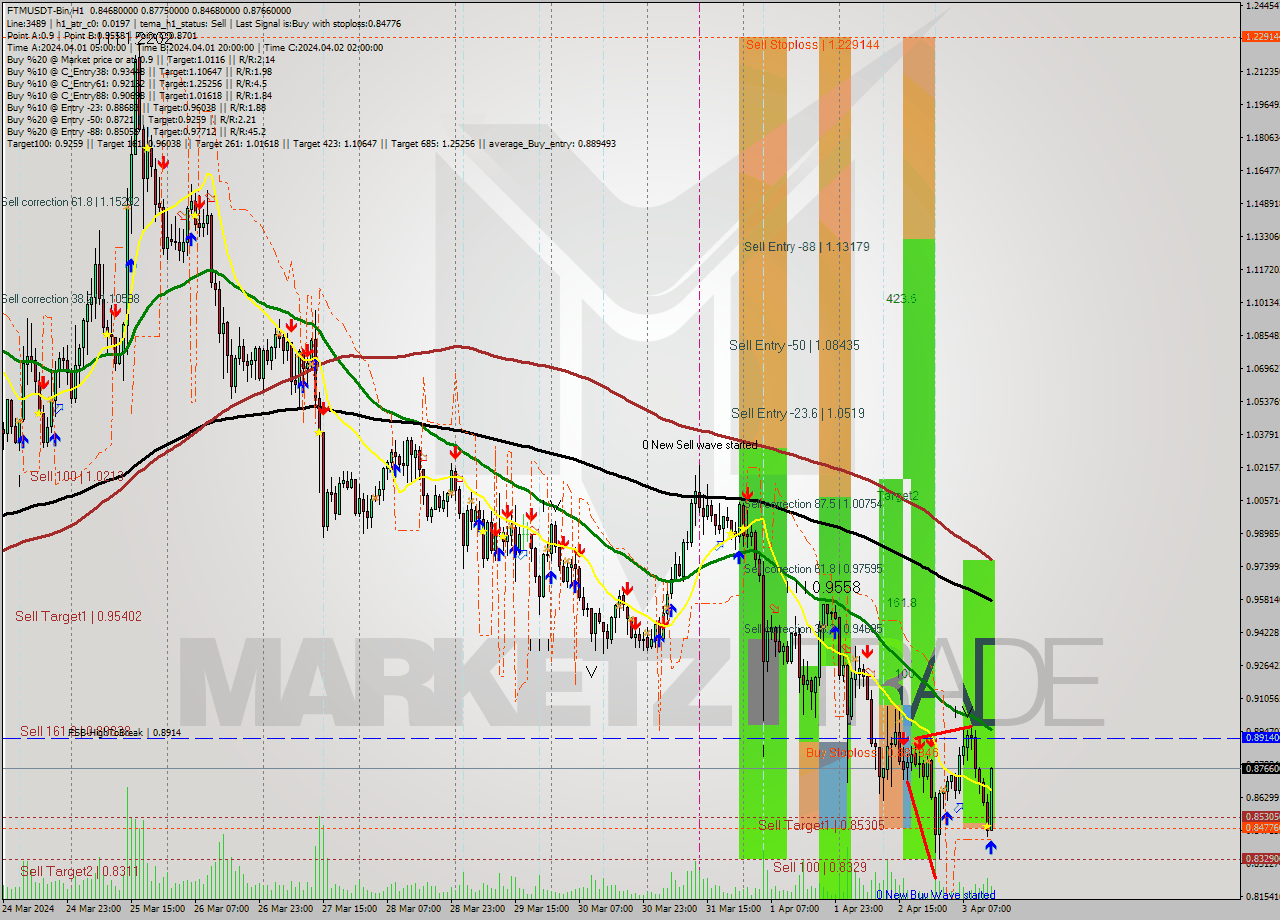This screenshot has height=920, width=1280.
Task: Click the 0.87660 current price tag
Action: pyautogui.click(x=1260, y=768)
